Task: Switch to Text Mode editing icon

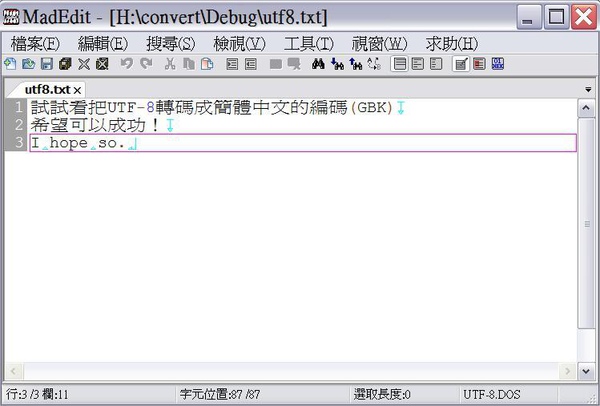Action: (461, 64)
